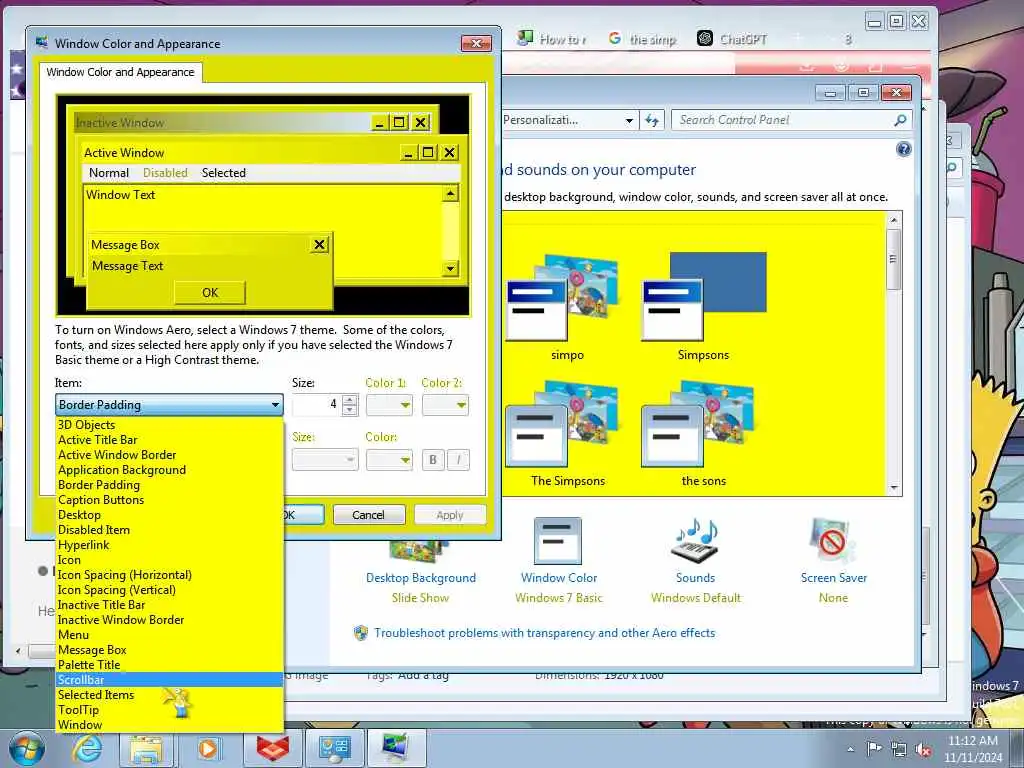Select Icon Spacing (Horizontal) list entry
The image size is (1024, 768).
169,575
